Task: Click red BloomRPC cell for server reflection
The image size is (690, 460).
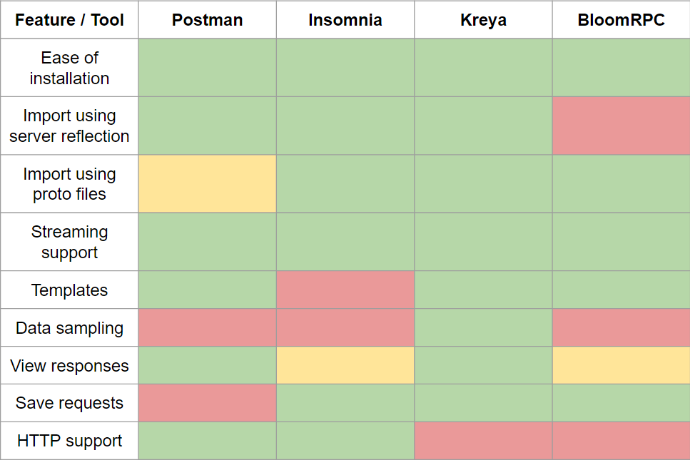Action: pos(621,126)
